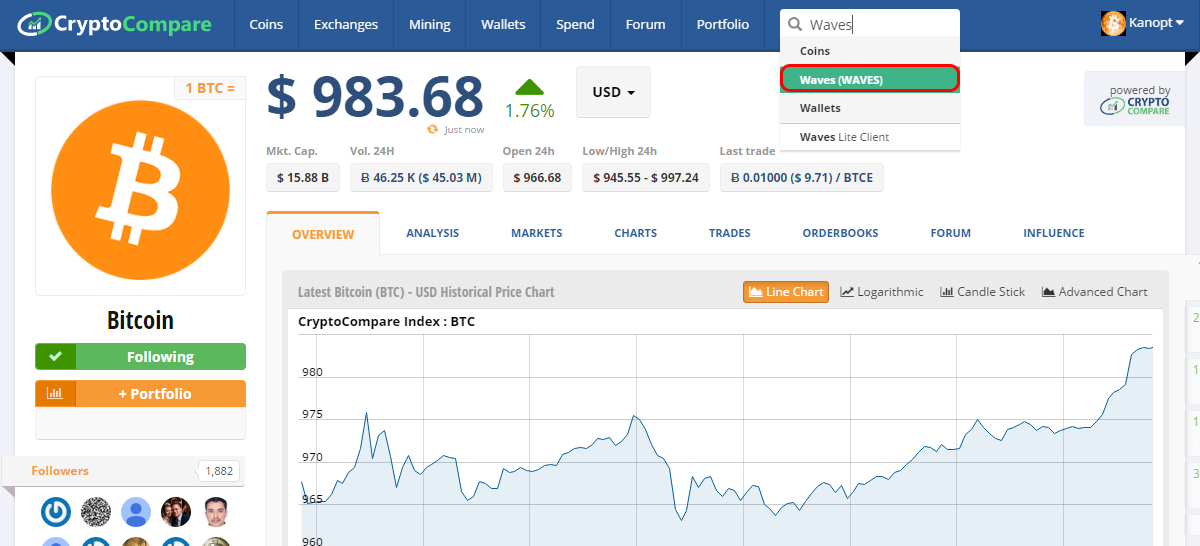Screen dimensions: 1200x546
Task: Open the Markets tab
Action: pos(536,233)
